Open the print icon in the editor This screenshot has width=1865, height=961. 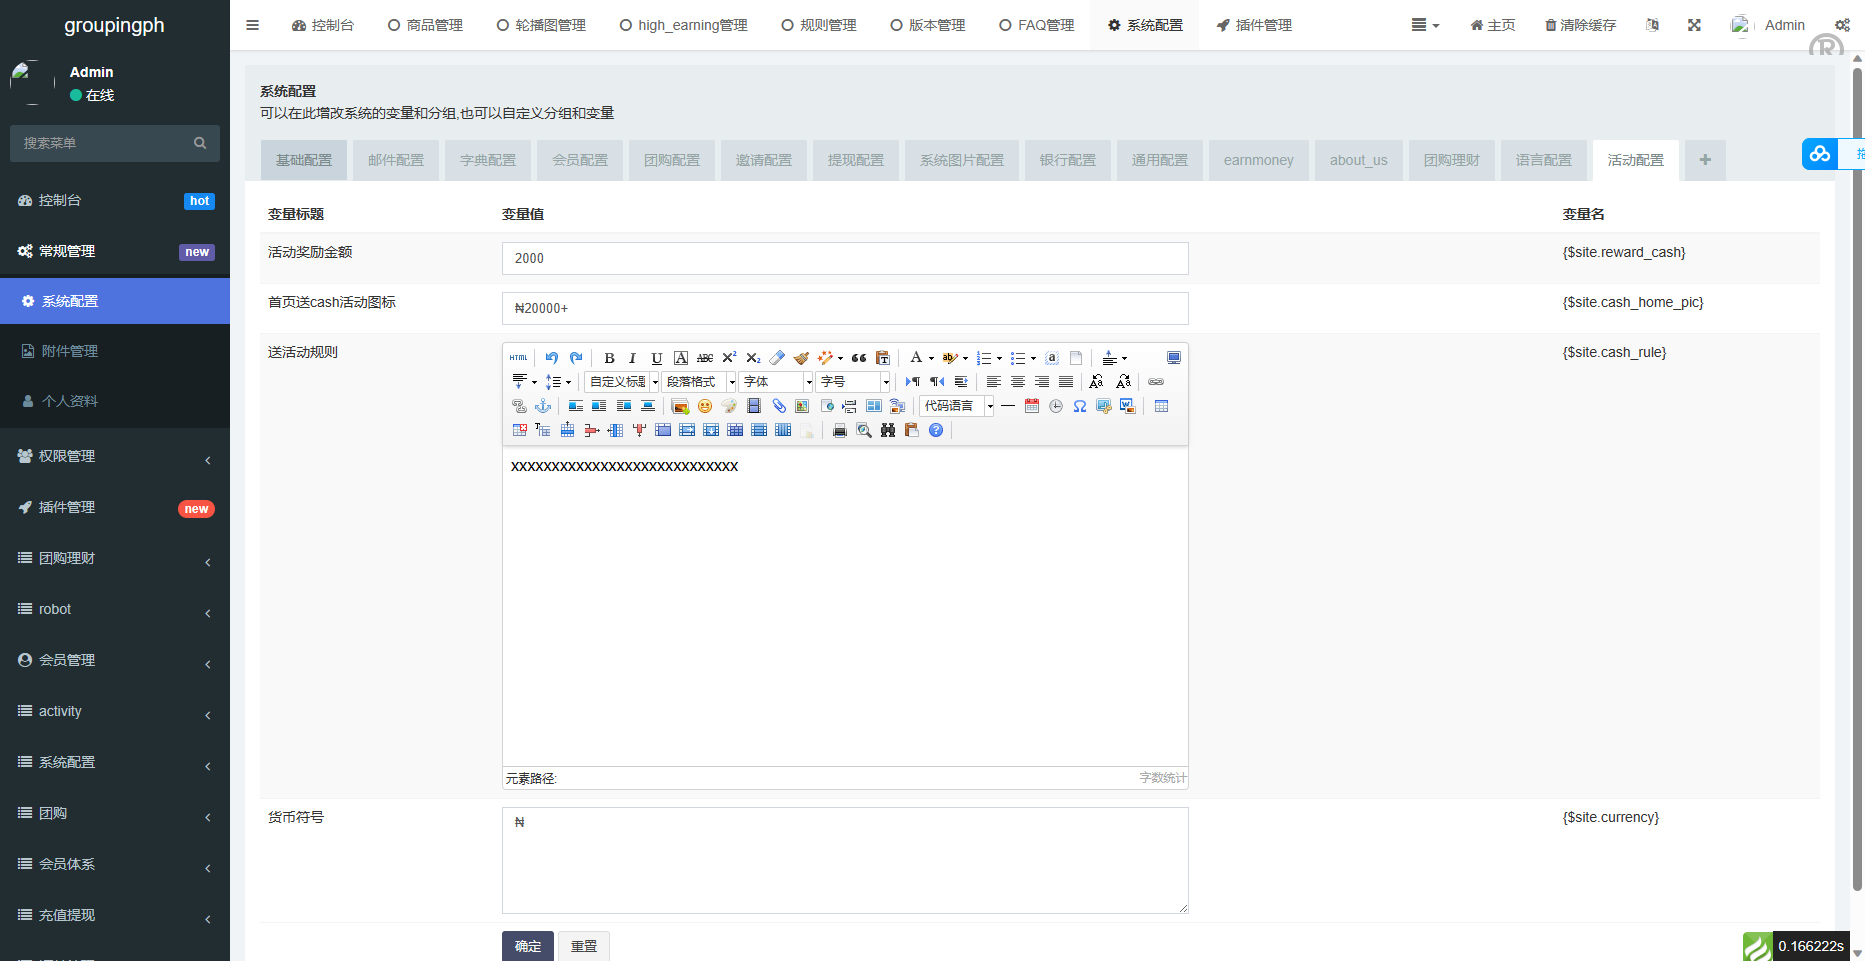[838, 430]
